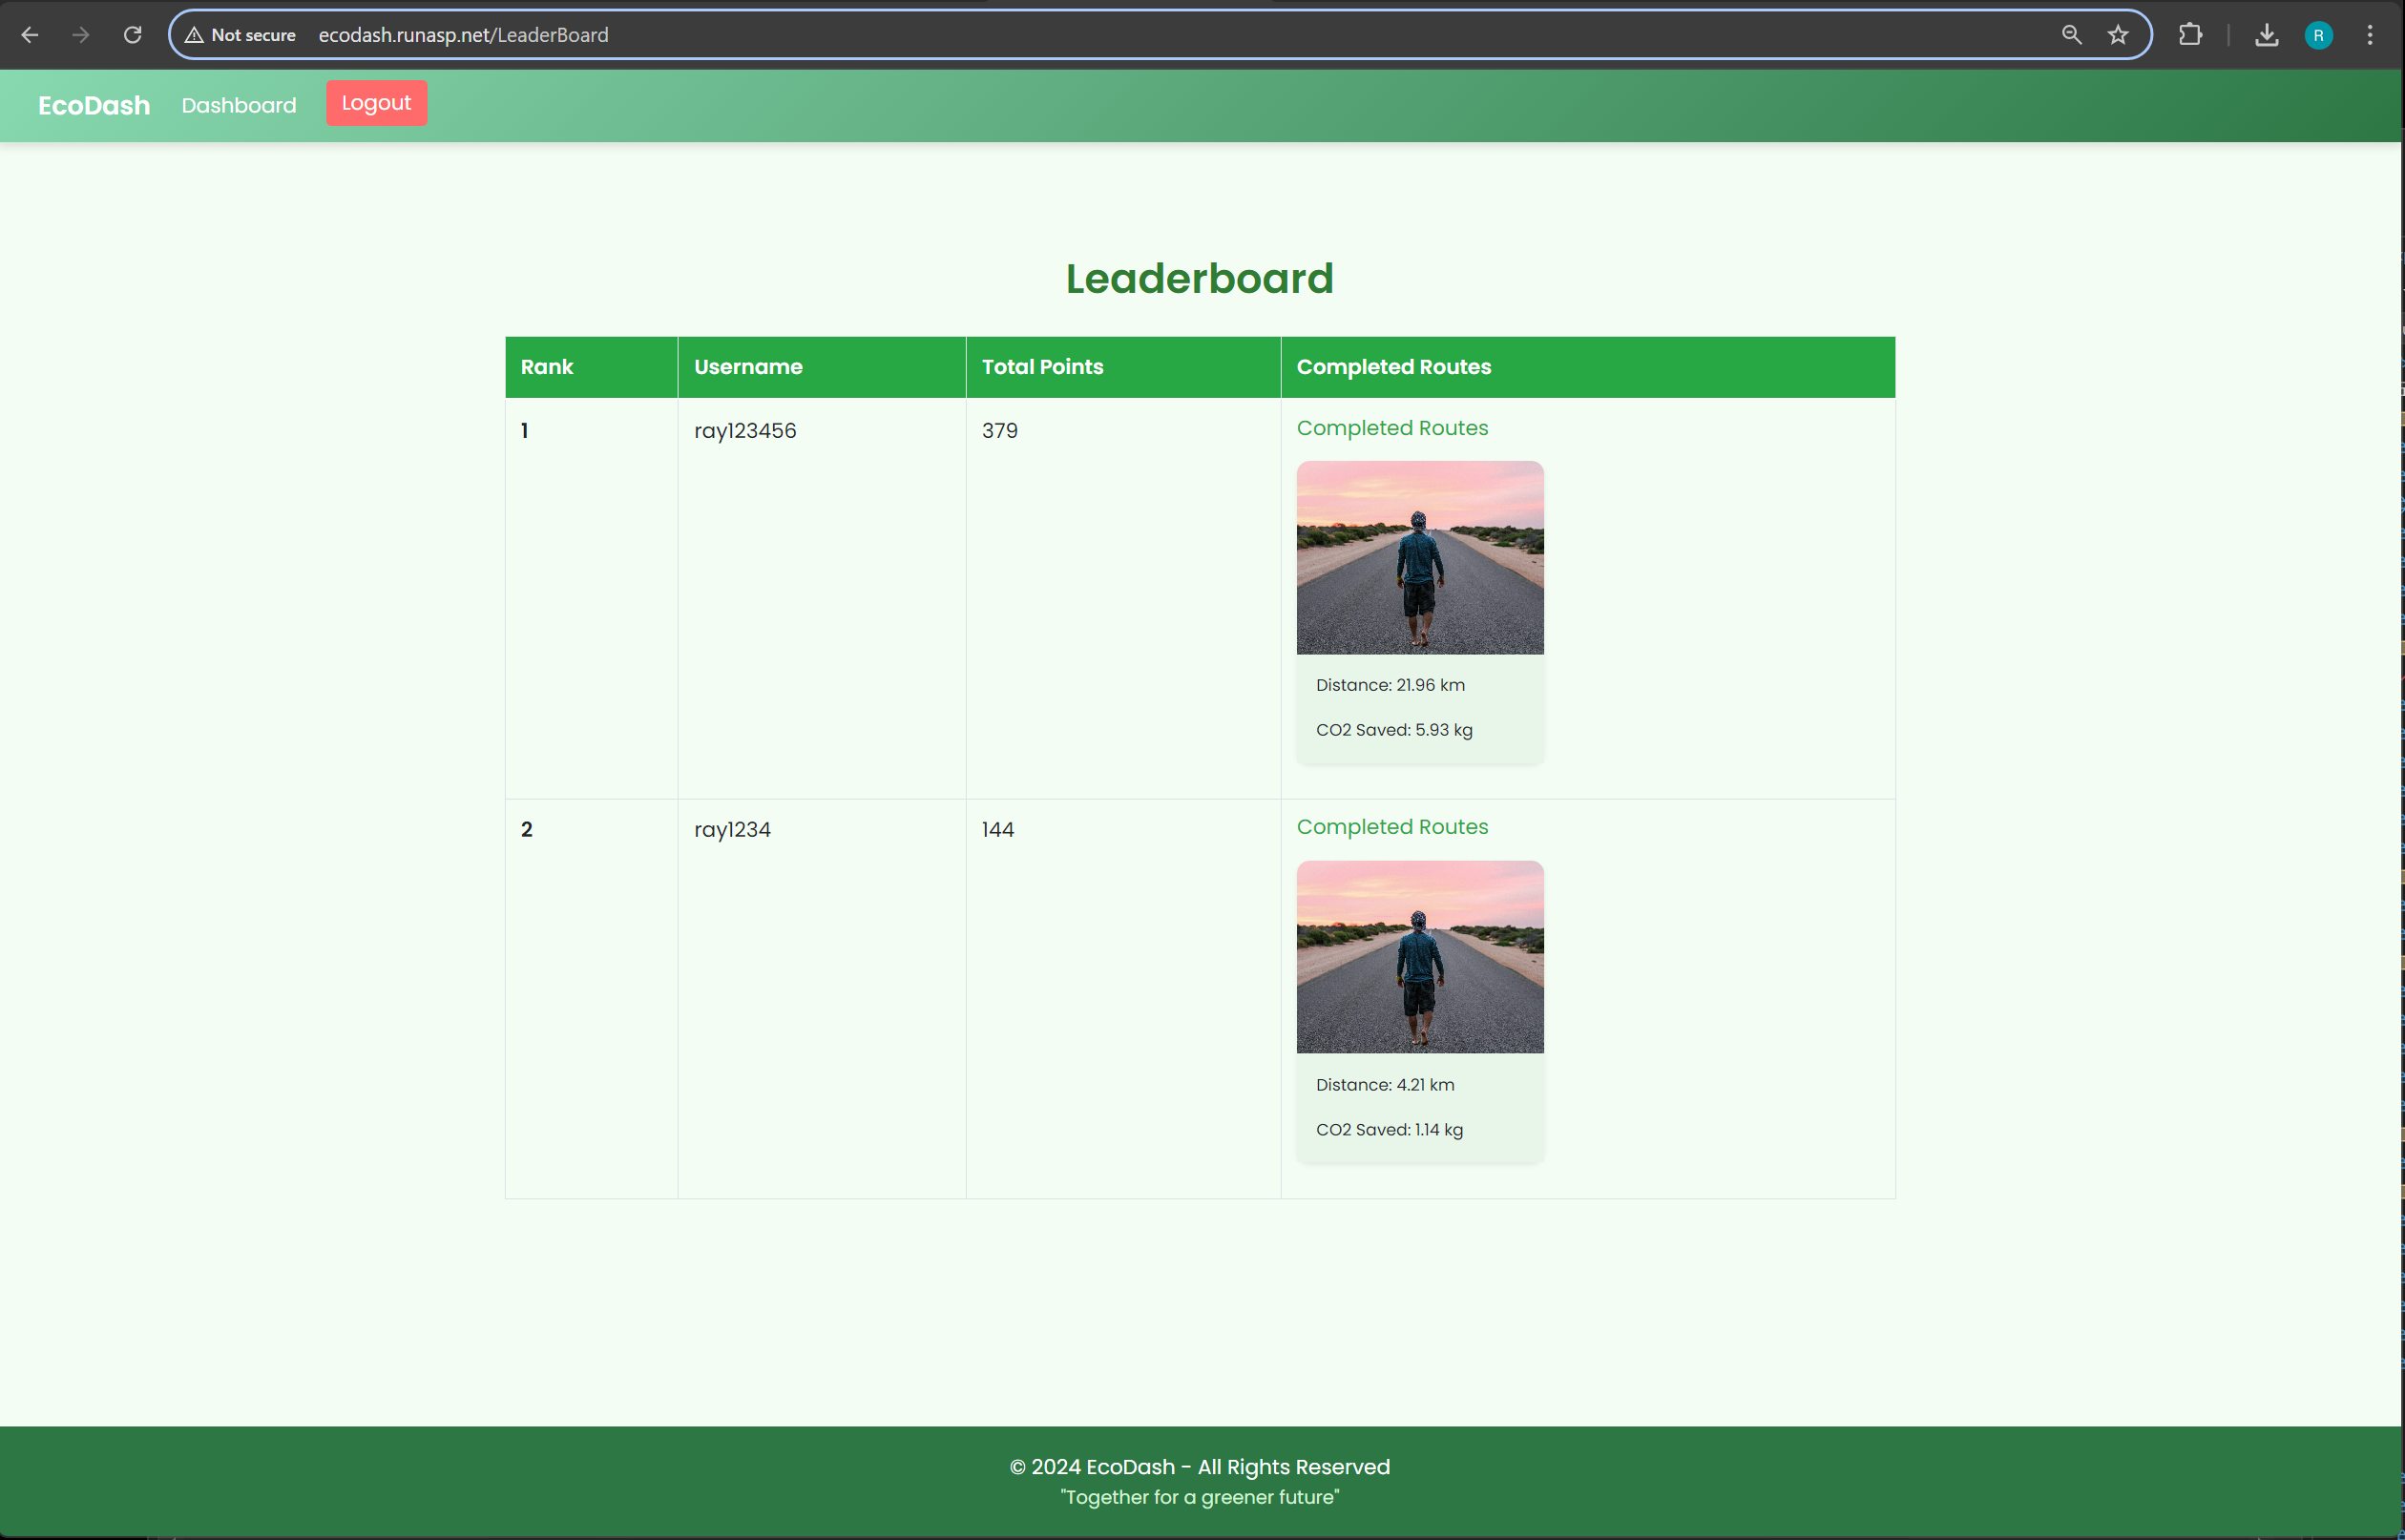Image resolution: width=2405 pixels, height=1540 pixels.
Task: Open the browser downloads icon
Action: coord(2267,35)
